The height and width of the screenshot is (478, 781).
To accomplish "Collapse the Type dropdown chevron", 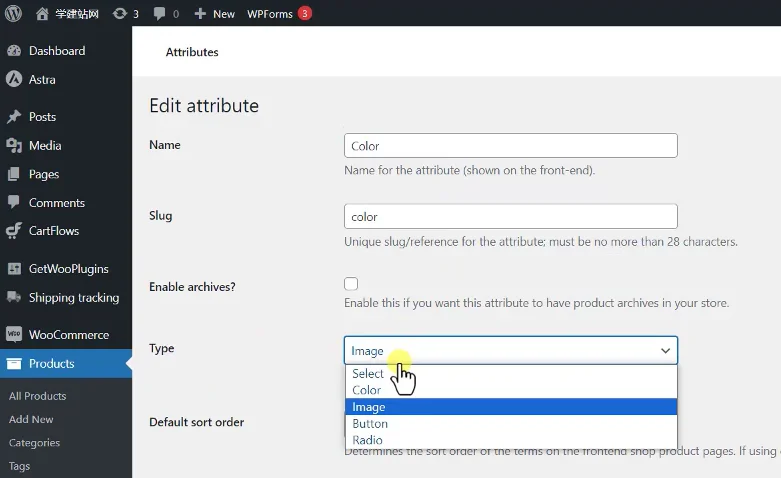I will 665,351.
